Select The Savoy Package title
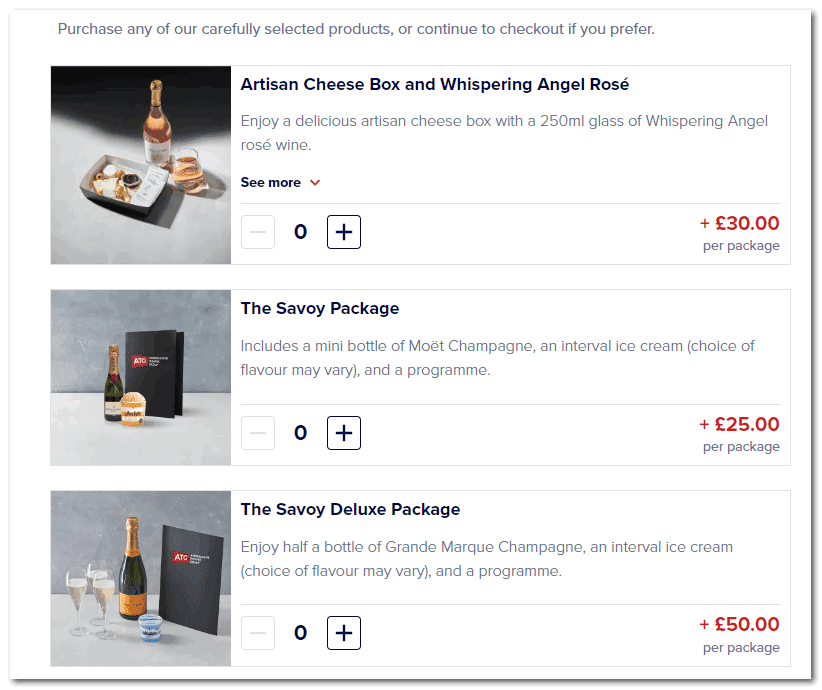The image size is (822, 690). point(320,309)
